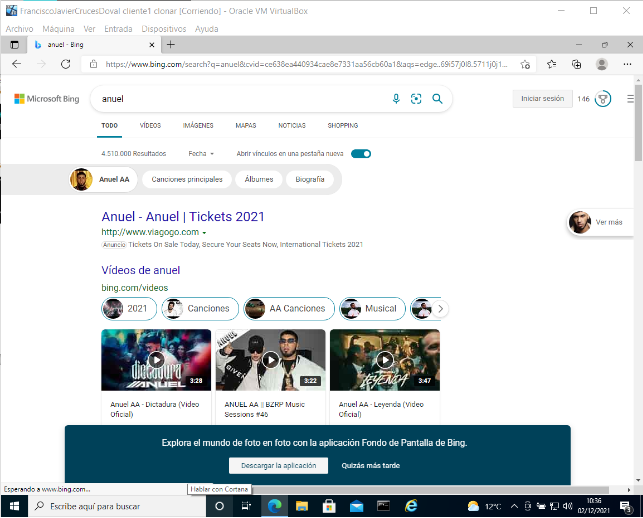The width and height of the screenshot is (643, 518).
Task: Filter videos by AA Canciones chip
Action: click(289, 308)
